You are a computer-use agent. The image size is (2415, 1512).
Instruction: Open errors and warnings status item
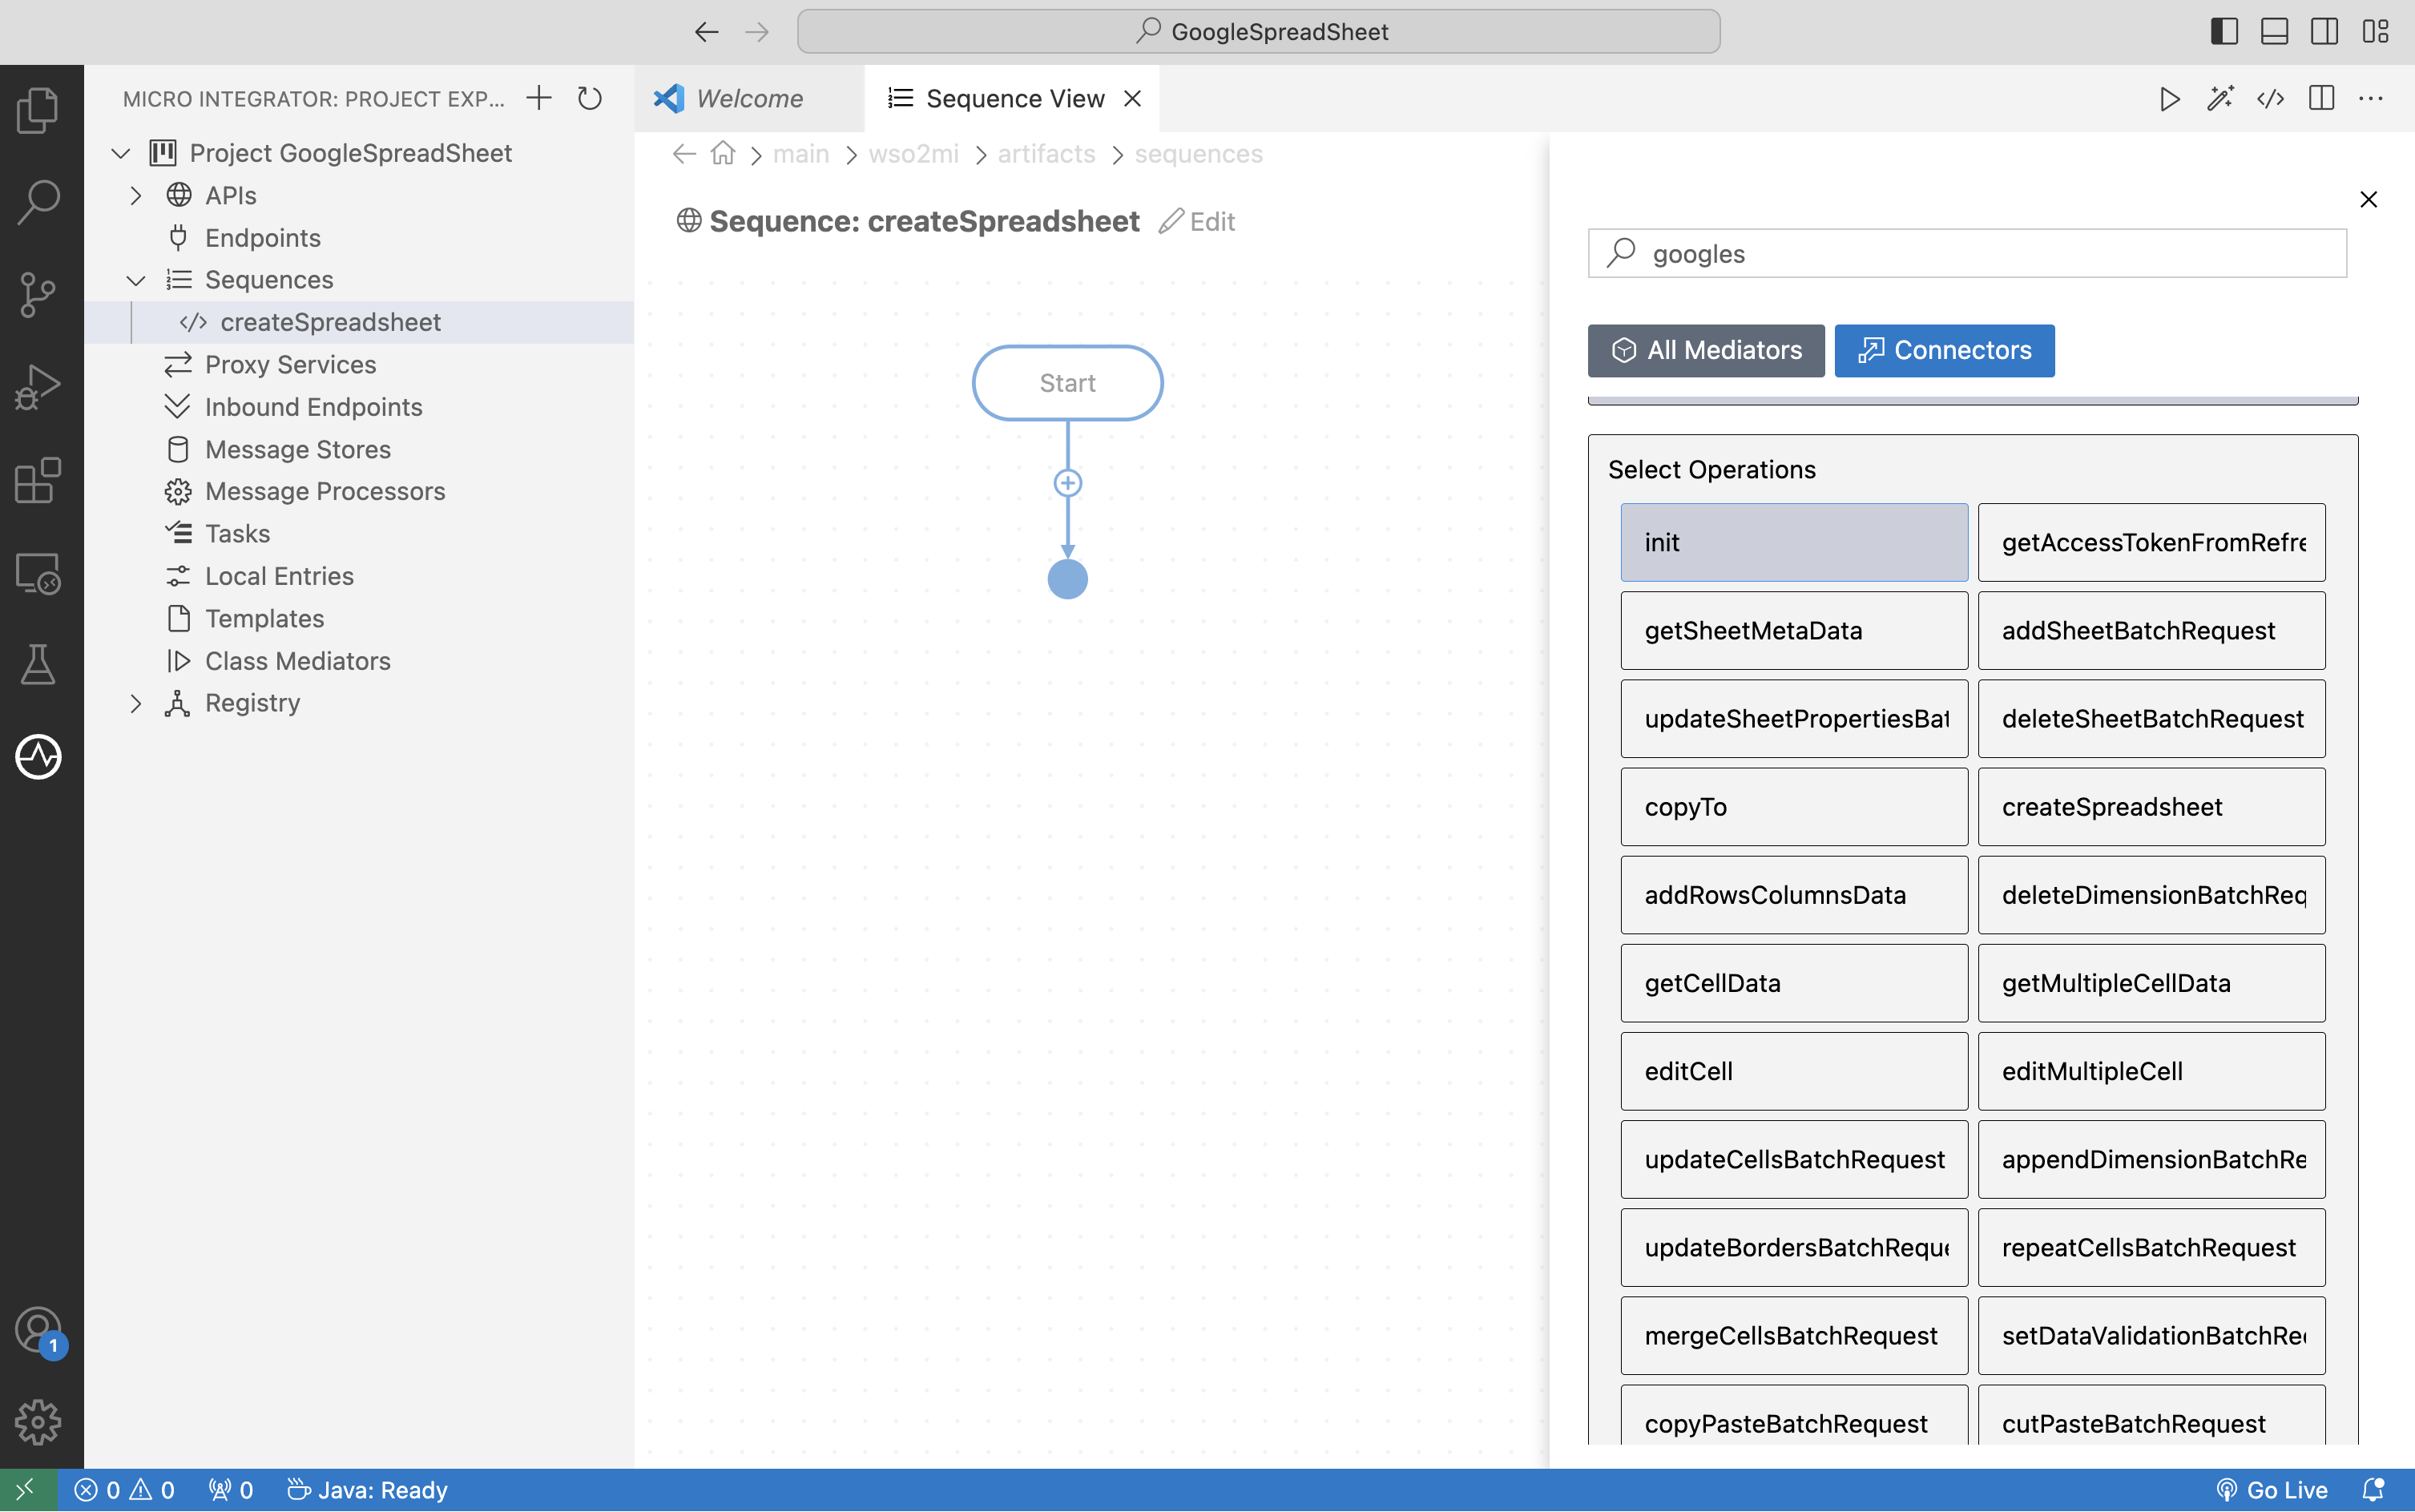(x=125, y=1490)
